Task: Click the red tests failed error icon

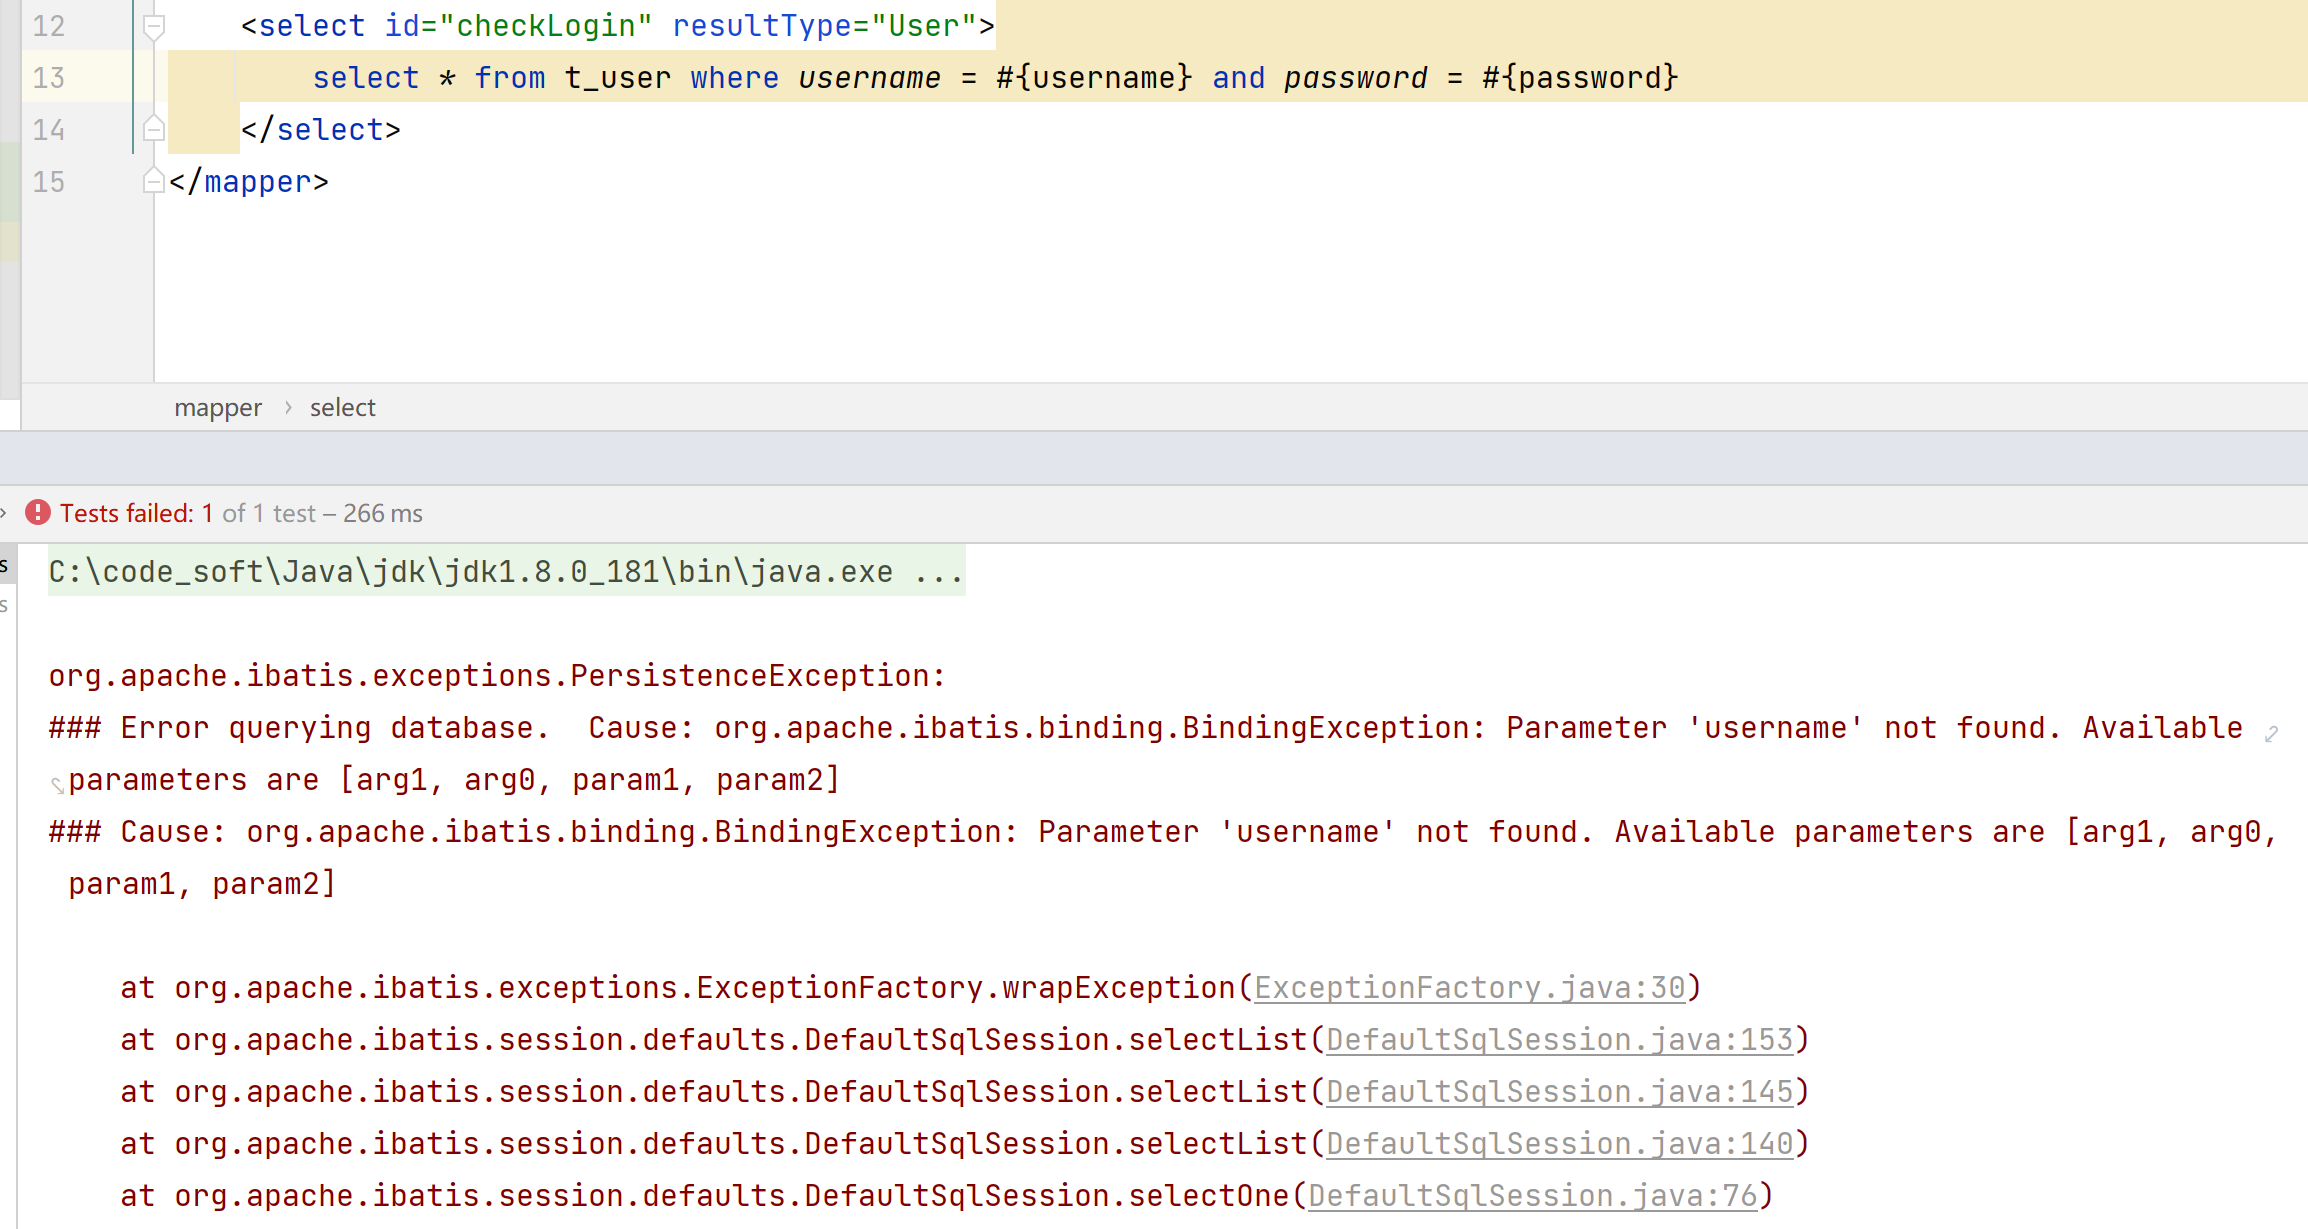Action: [38, 513]
